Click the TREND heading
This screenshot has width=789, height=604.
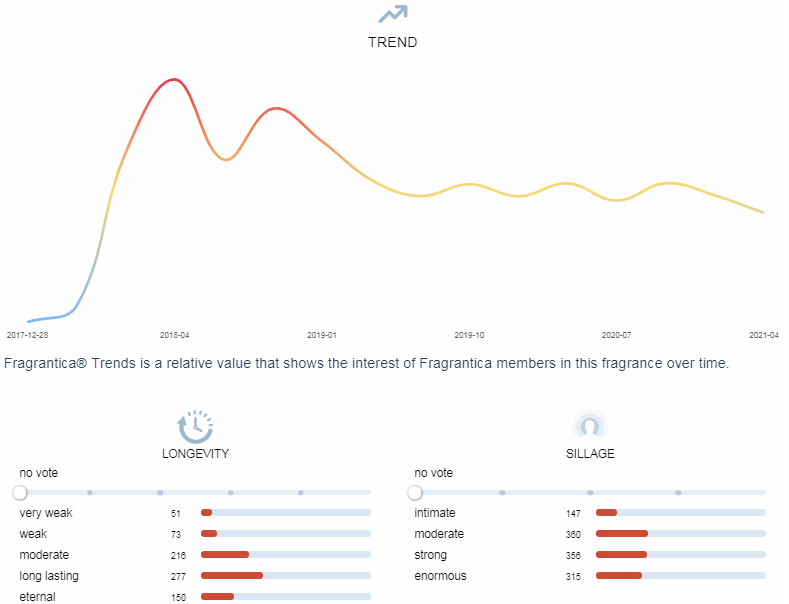(x=393, y=43)
